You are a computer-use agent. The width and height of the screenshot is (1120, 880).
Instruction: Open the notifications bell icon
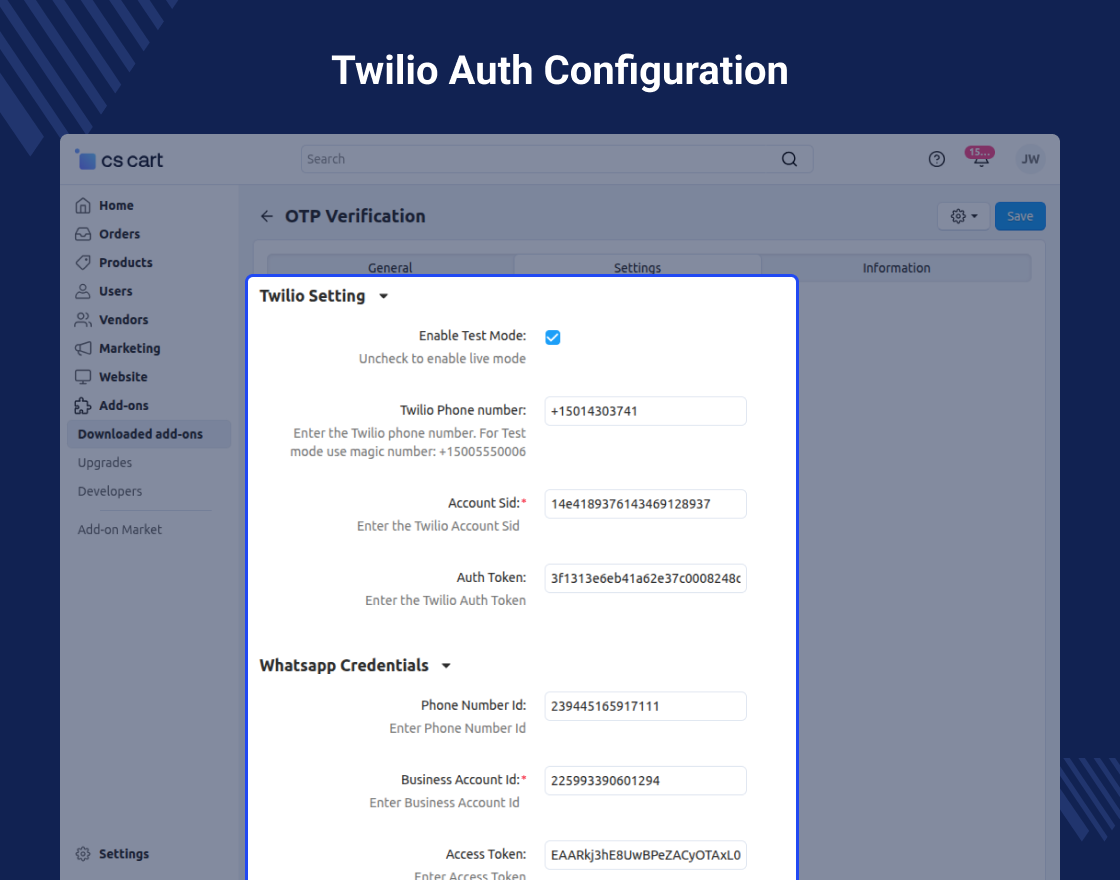(x=981, y=159)
